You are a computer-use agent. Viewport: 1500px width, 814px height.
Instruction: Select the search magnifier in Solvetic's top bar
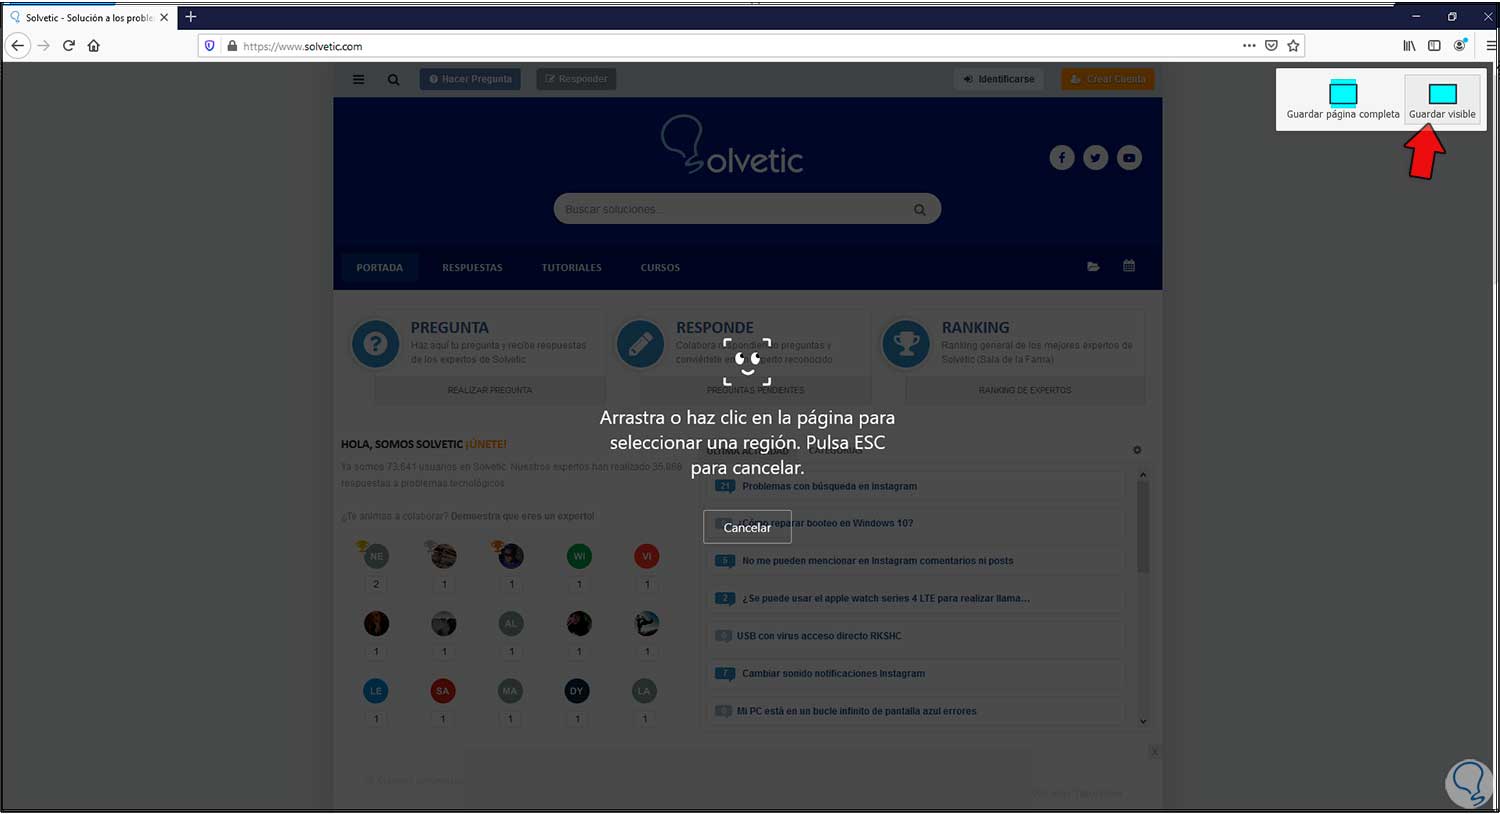point(393,79)
